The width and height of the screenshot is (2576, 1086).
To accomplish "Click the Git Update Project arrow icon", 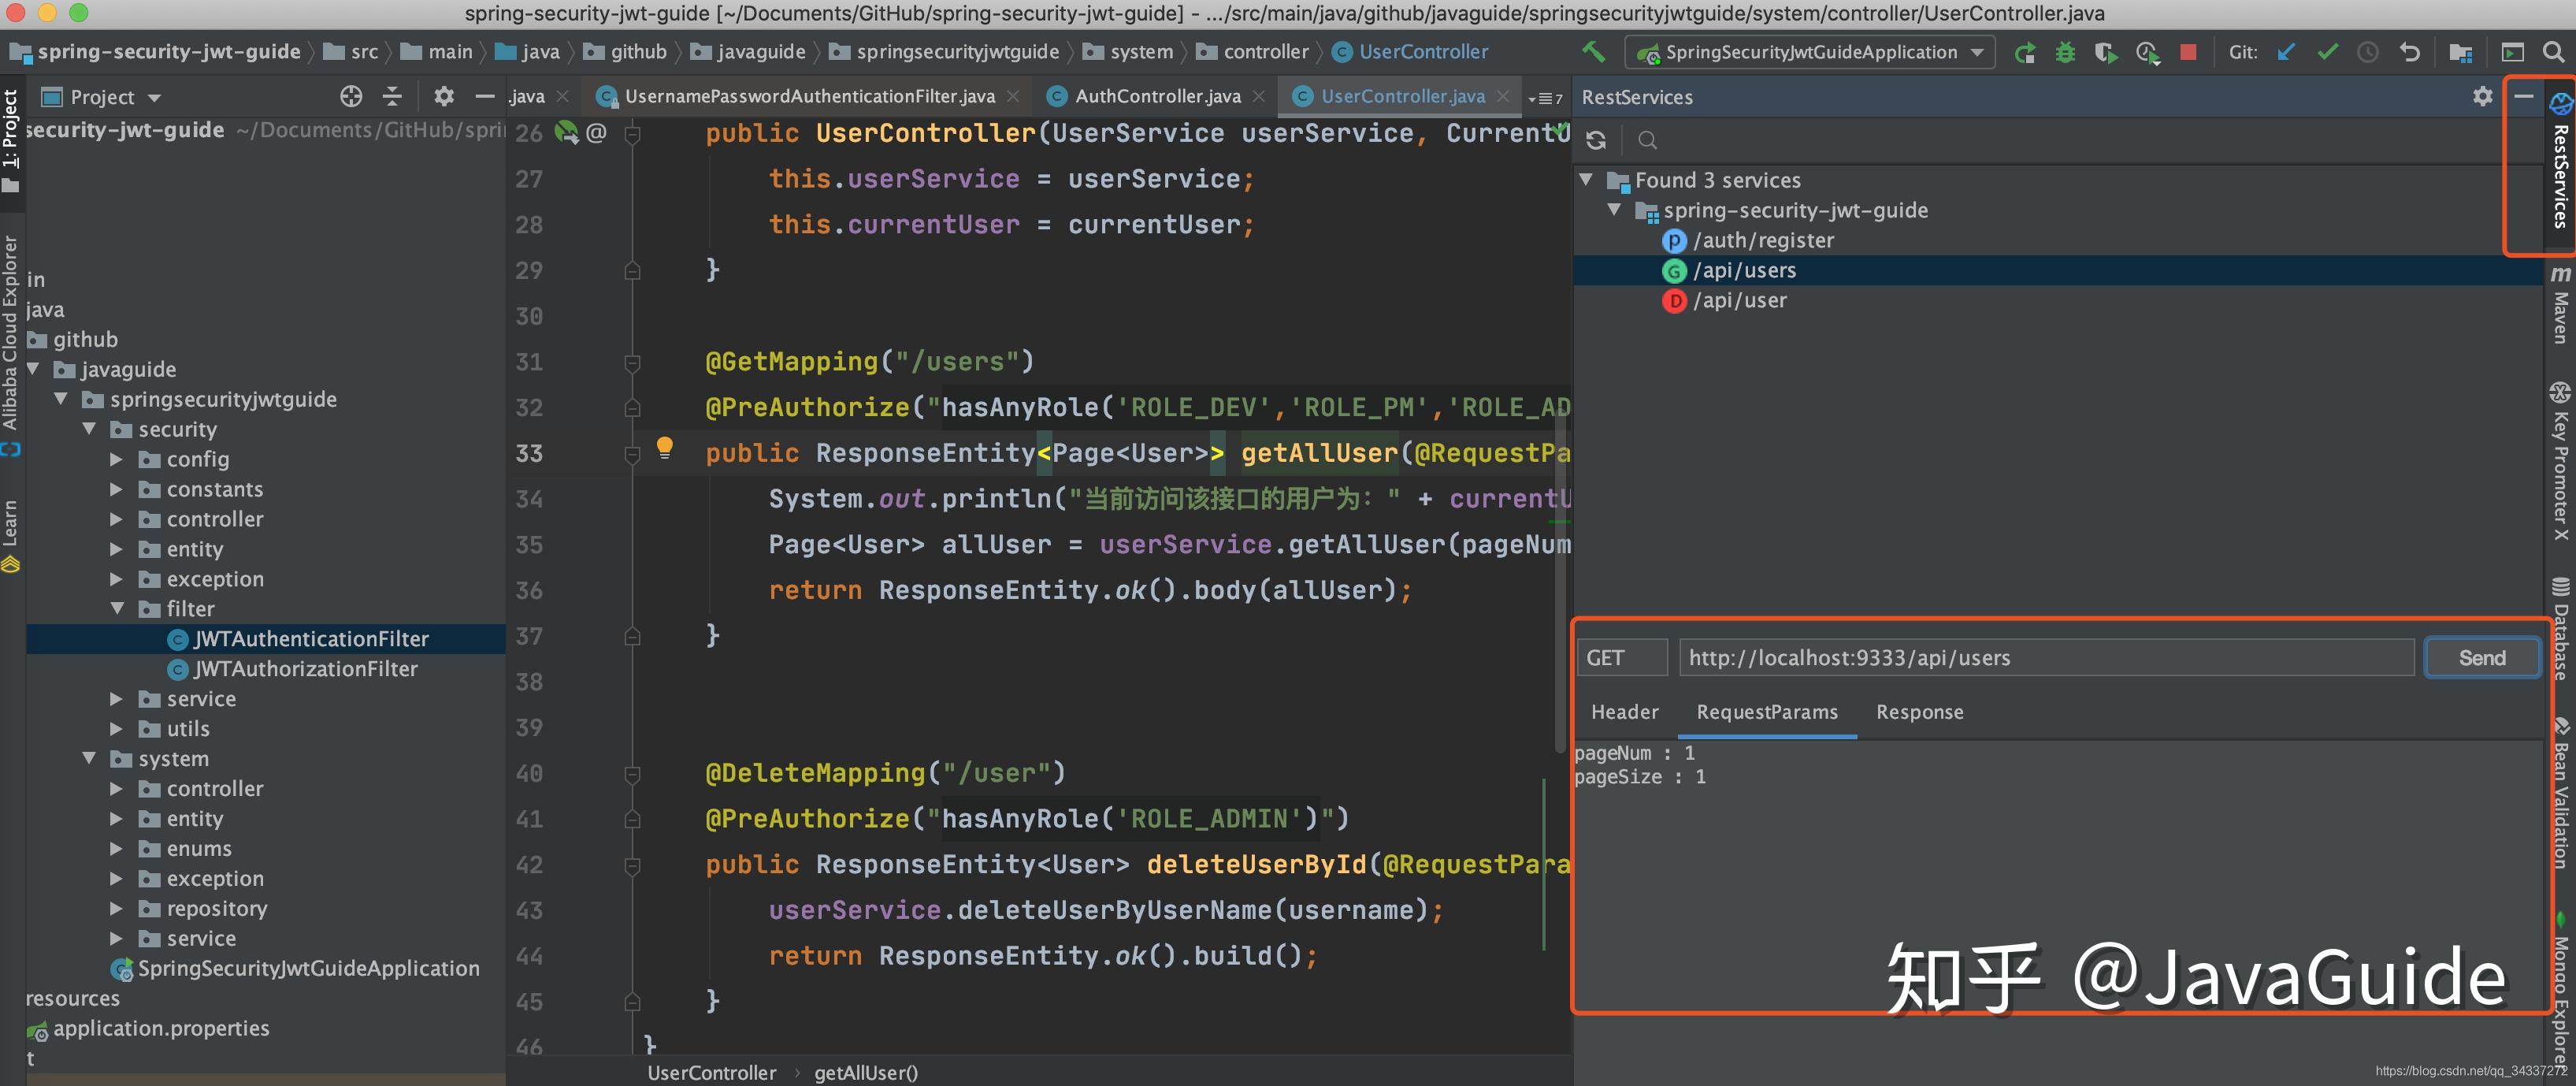I will click(2287, 52).
